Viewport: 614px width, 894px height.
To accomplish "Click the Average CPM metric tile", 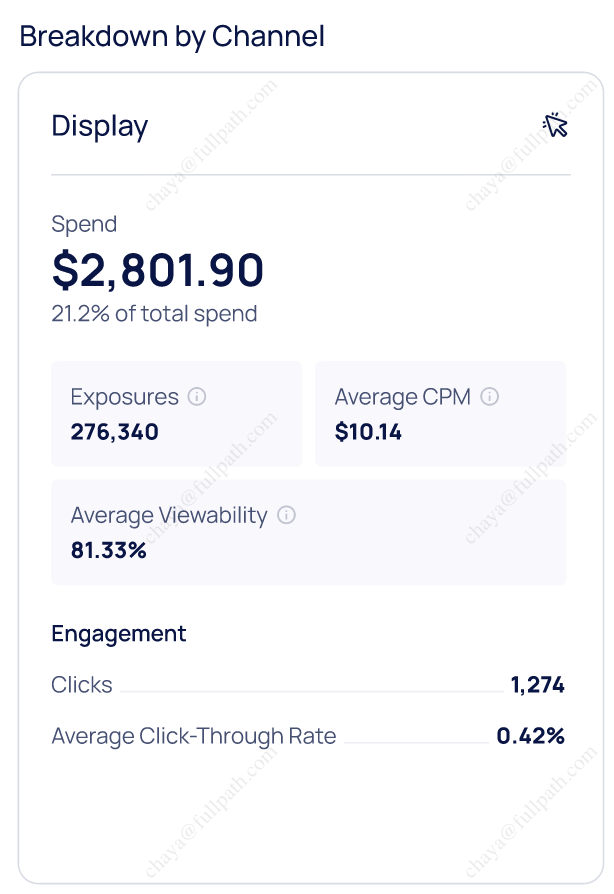I will click(440, 414).
